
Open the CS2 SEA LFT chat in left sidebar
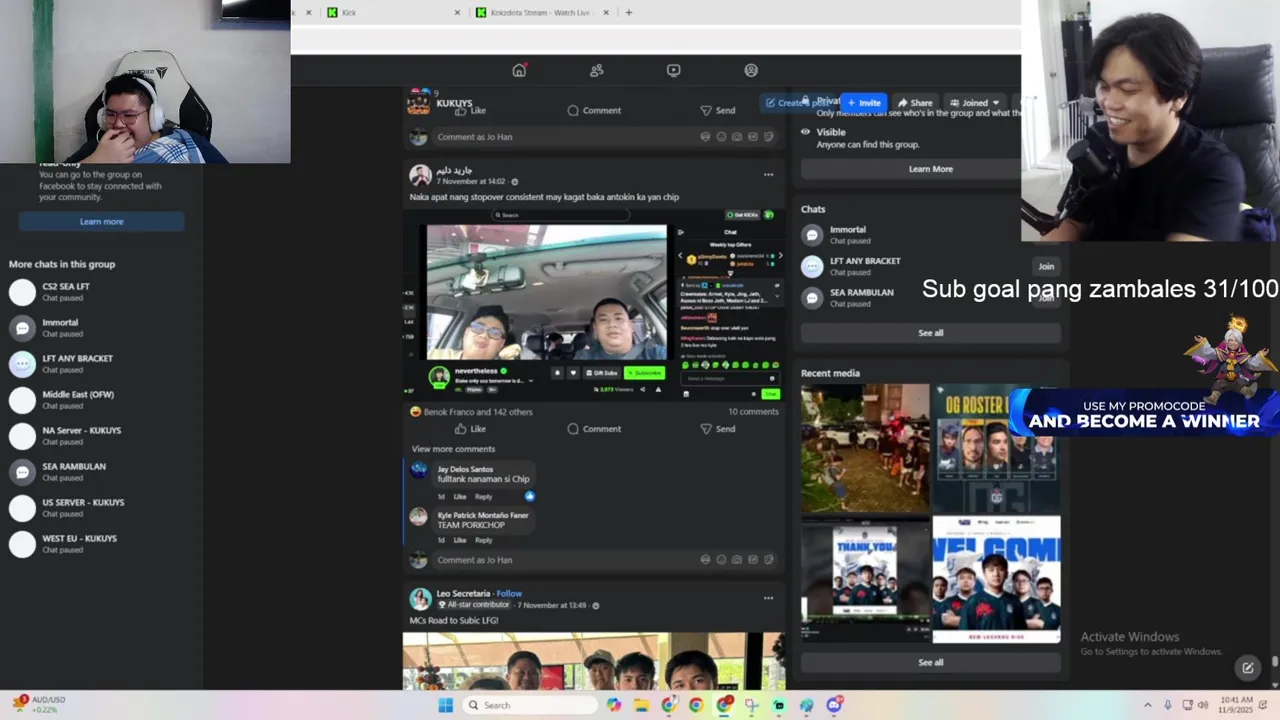(x=100, y=292)
